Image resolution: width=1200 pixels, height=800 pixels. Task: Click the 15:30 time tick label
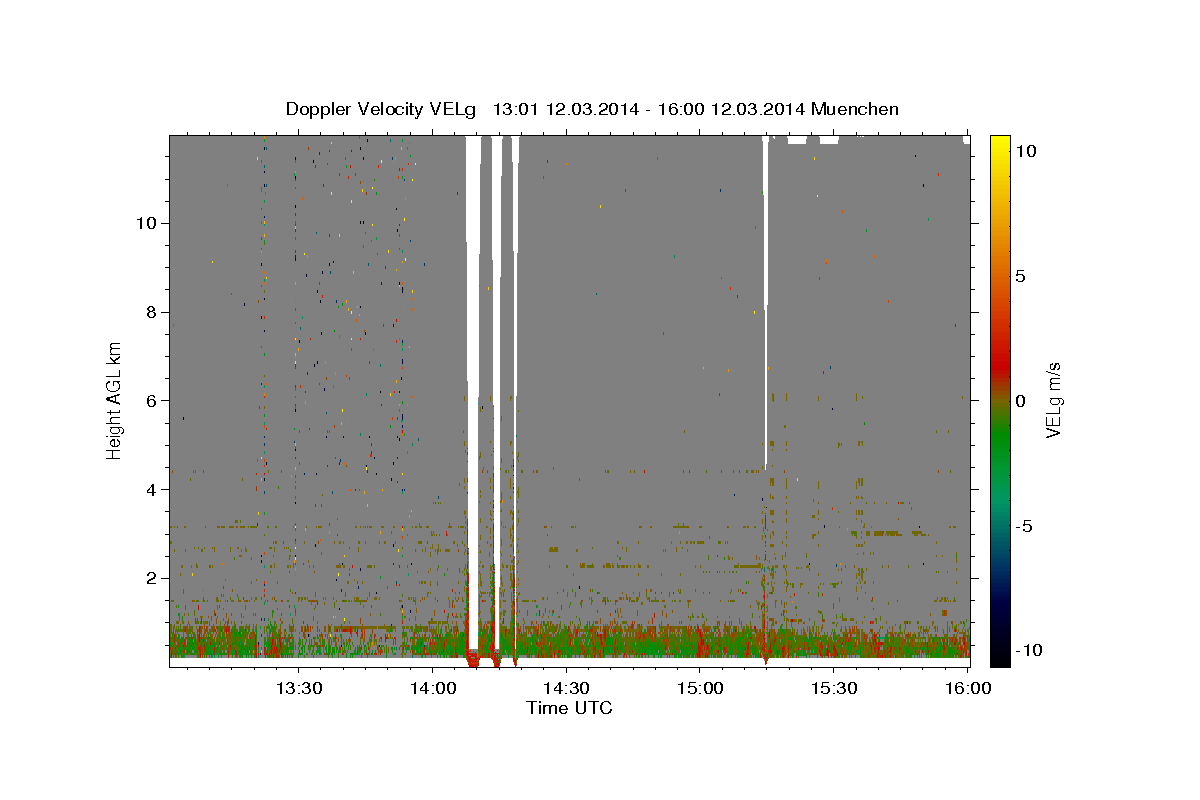[834, 688]
